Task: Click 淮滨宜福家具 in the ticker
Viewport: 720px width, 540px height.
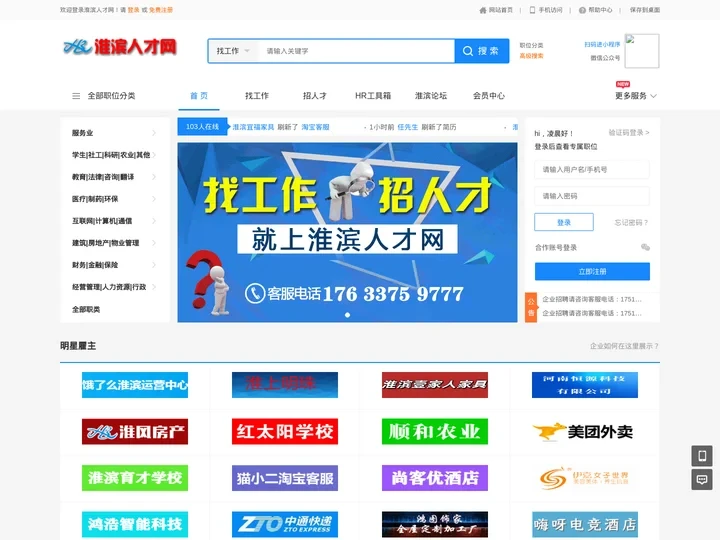Action: click(x=253, y=127)
